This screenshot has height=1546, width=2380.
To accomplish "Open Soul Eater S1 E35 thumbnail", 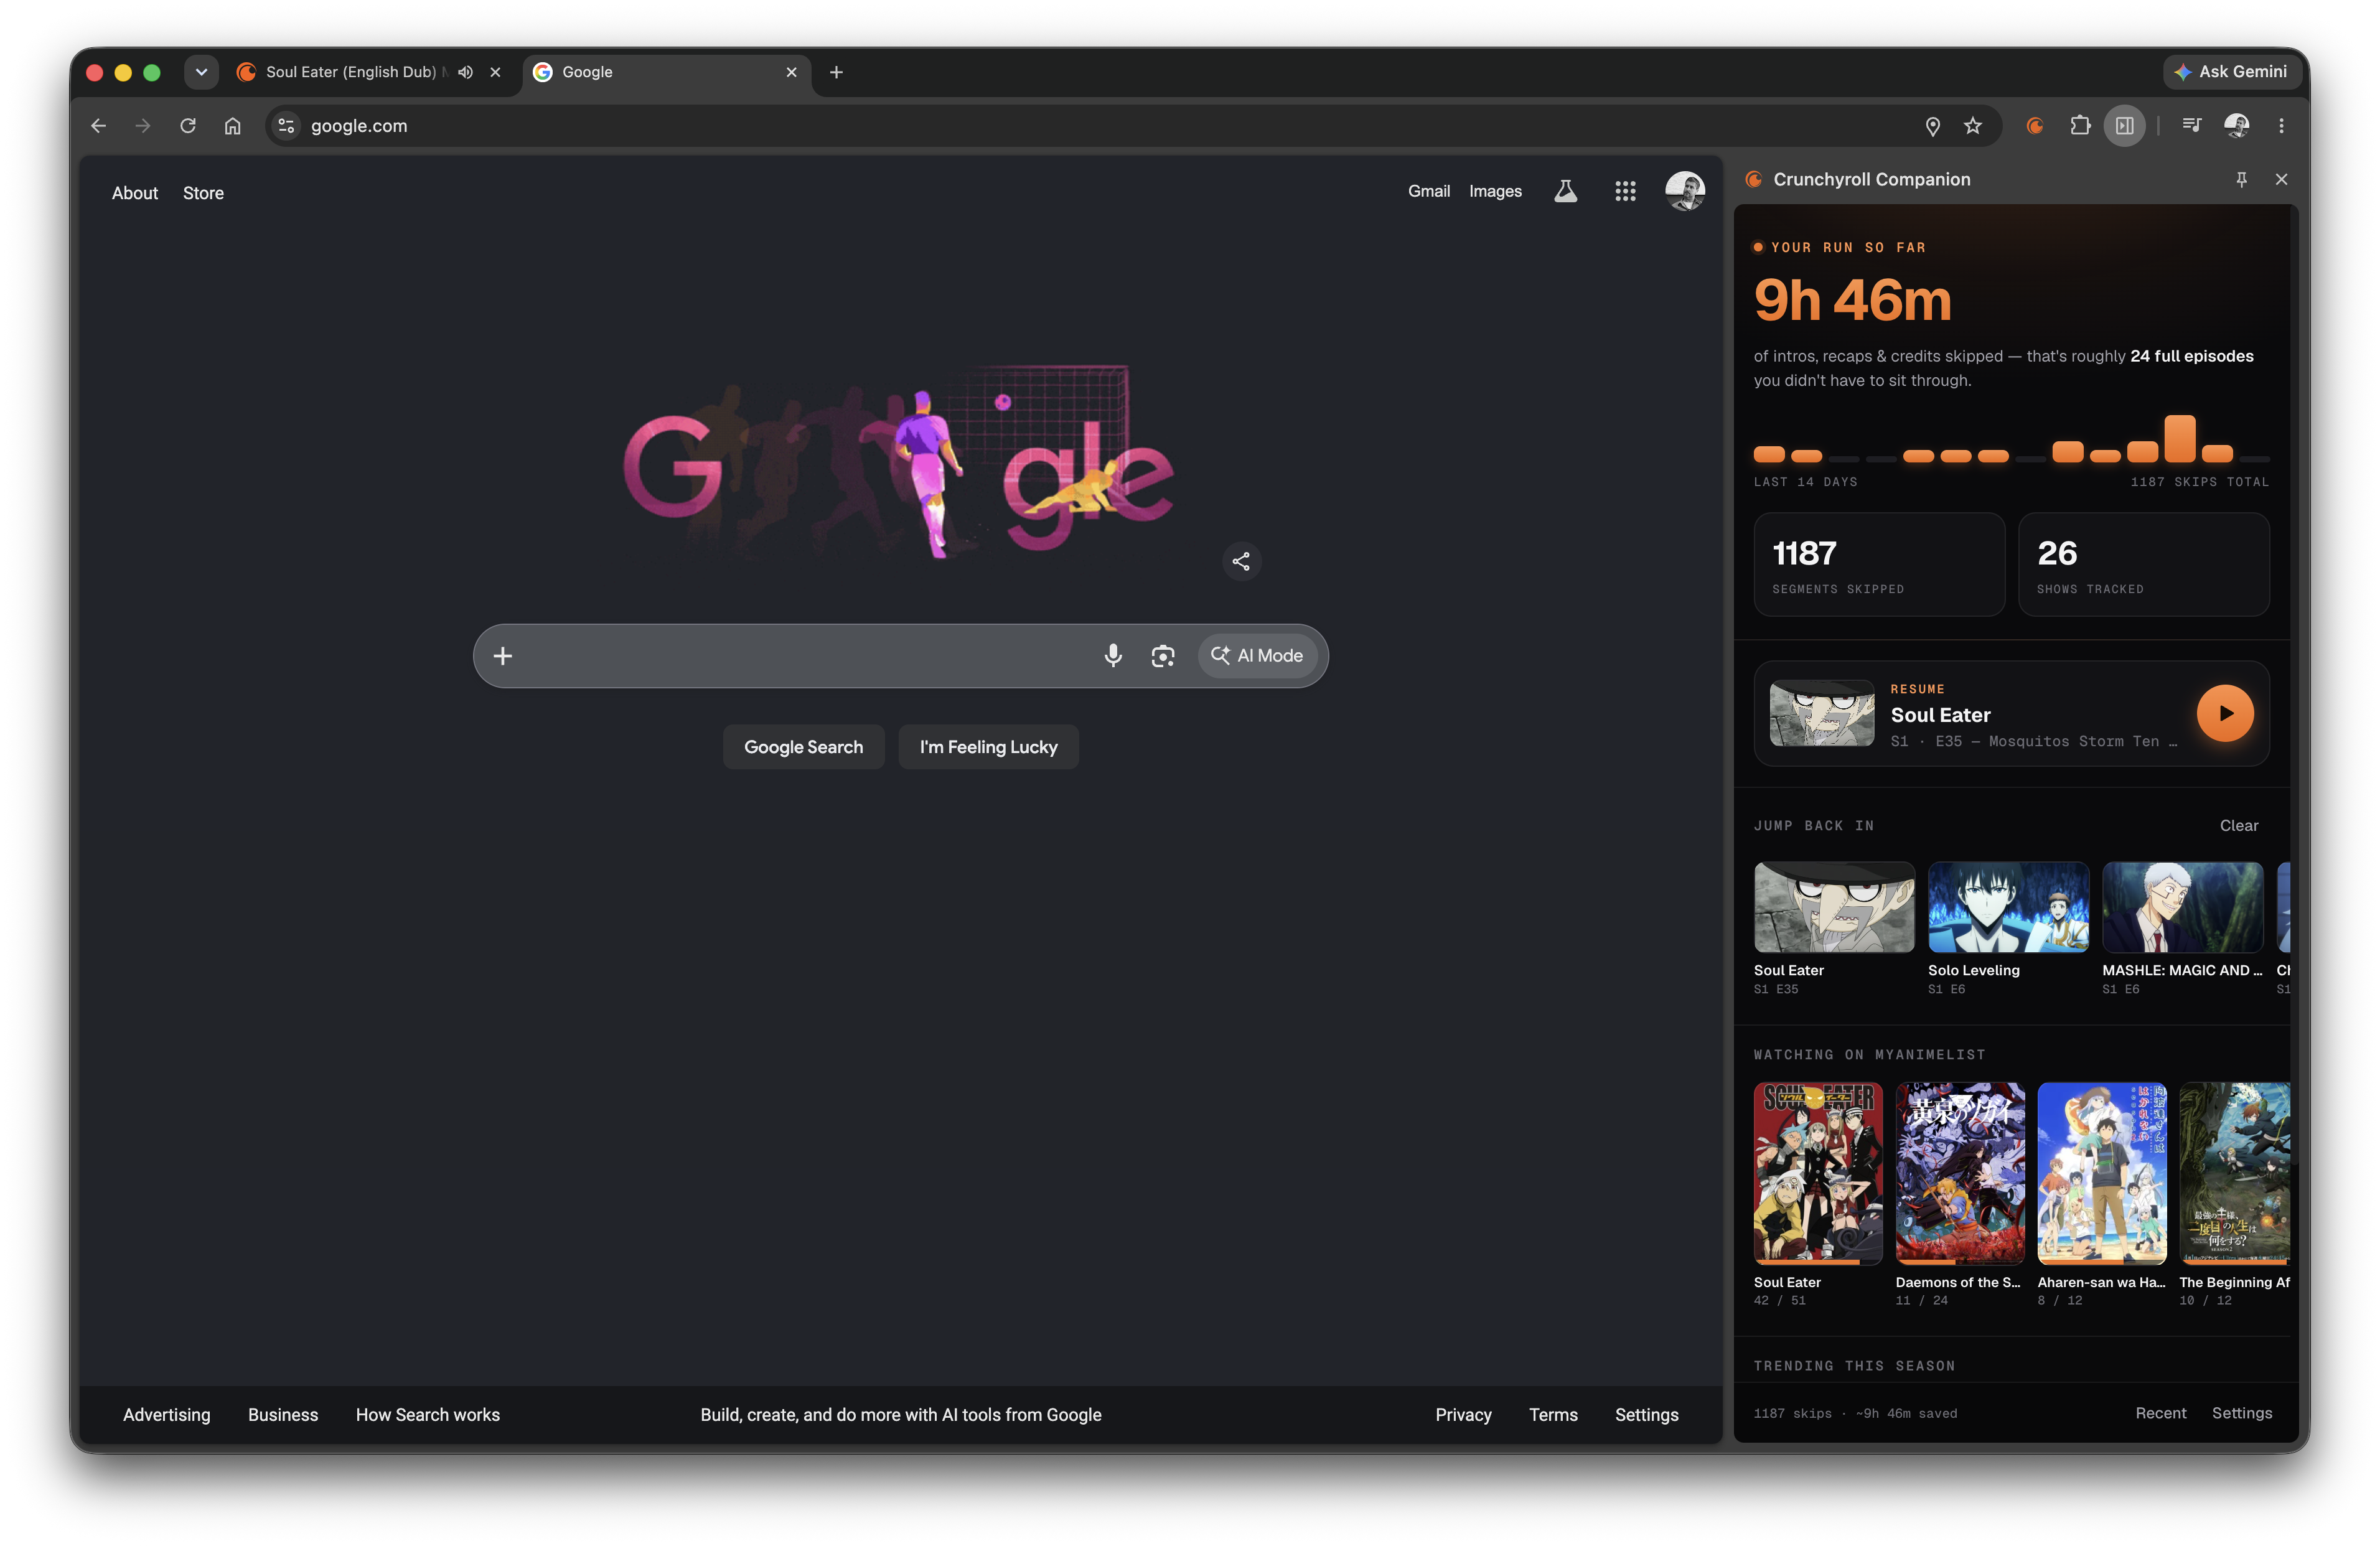I will click(1834, 907).
